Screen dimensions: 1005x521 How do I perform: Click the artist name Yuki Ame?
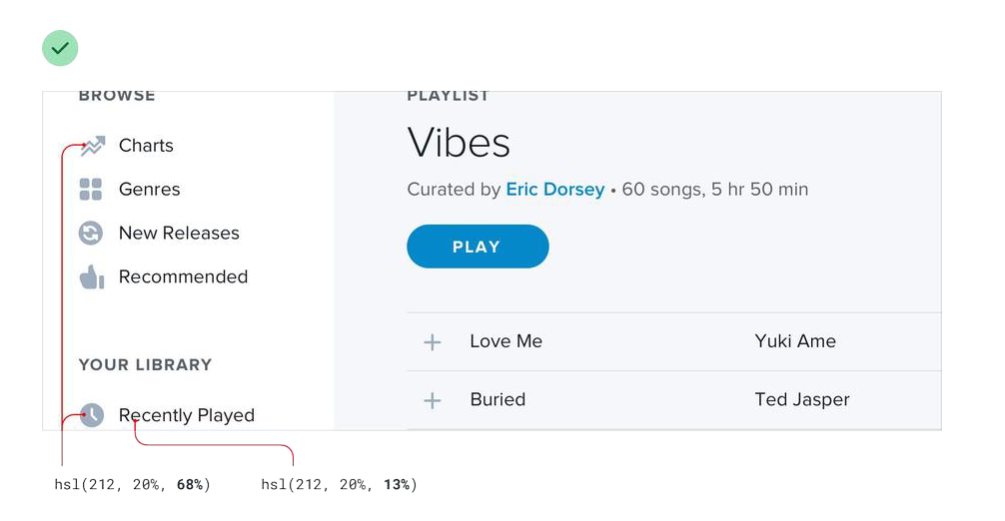[x=795, y=342]
